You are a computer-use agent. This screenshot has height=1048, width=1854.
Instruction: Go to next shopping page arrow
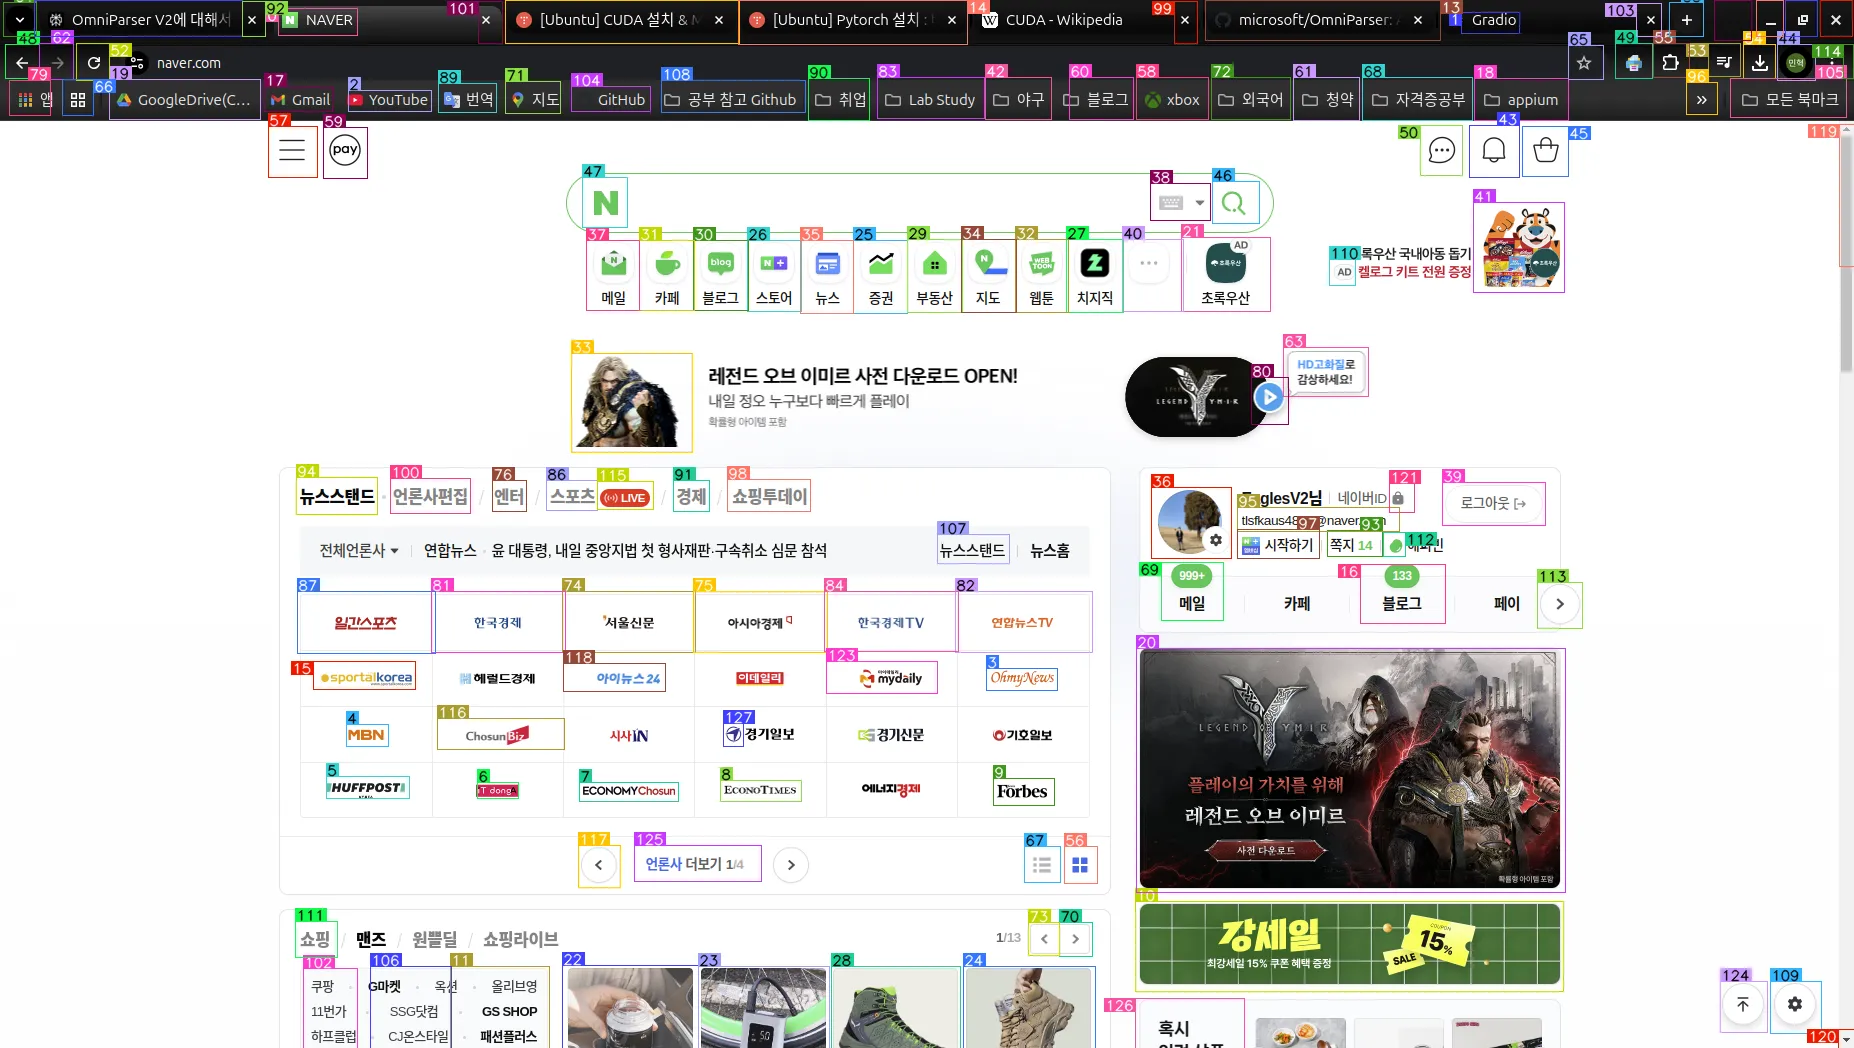pos(1075,939)
